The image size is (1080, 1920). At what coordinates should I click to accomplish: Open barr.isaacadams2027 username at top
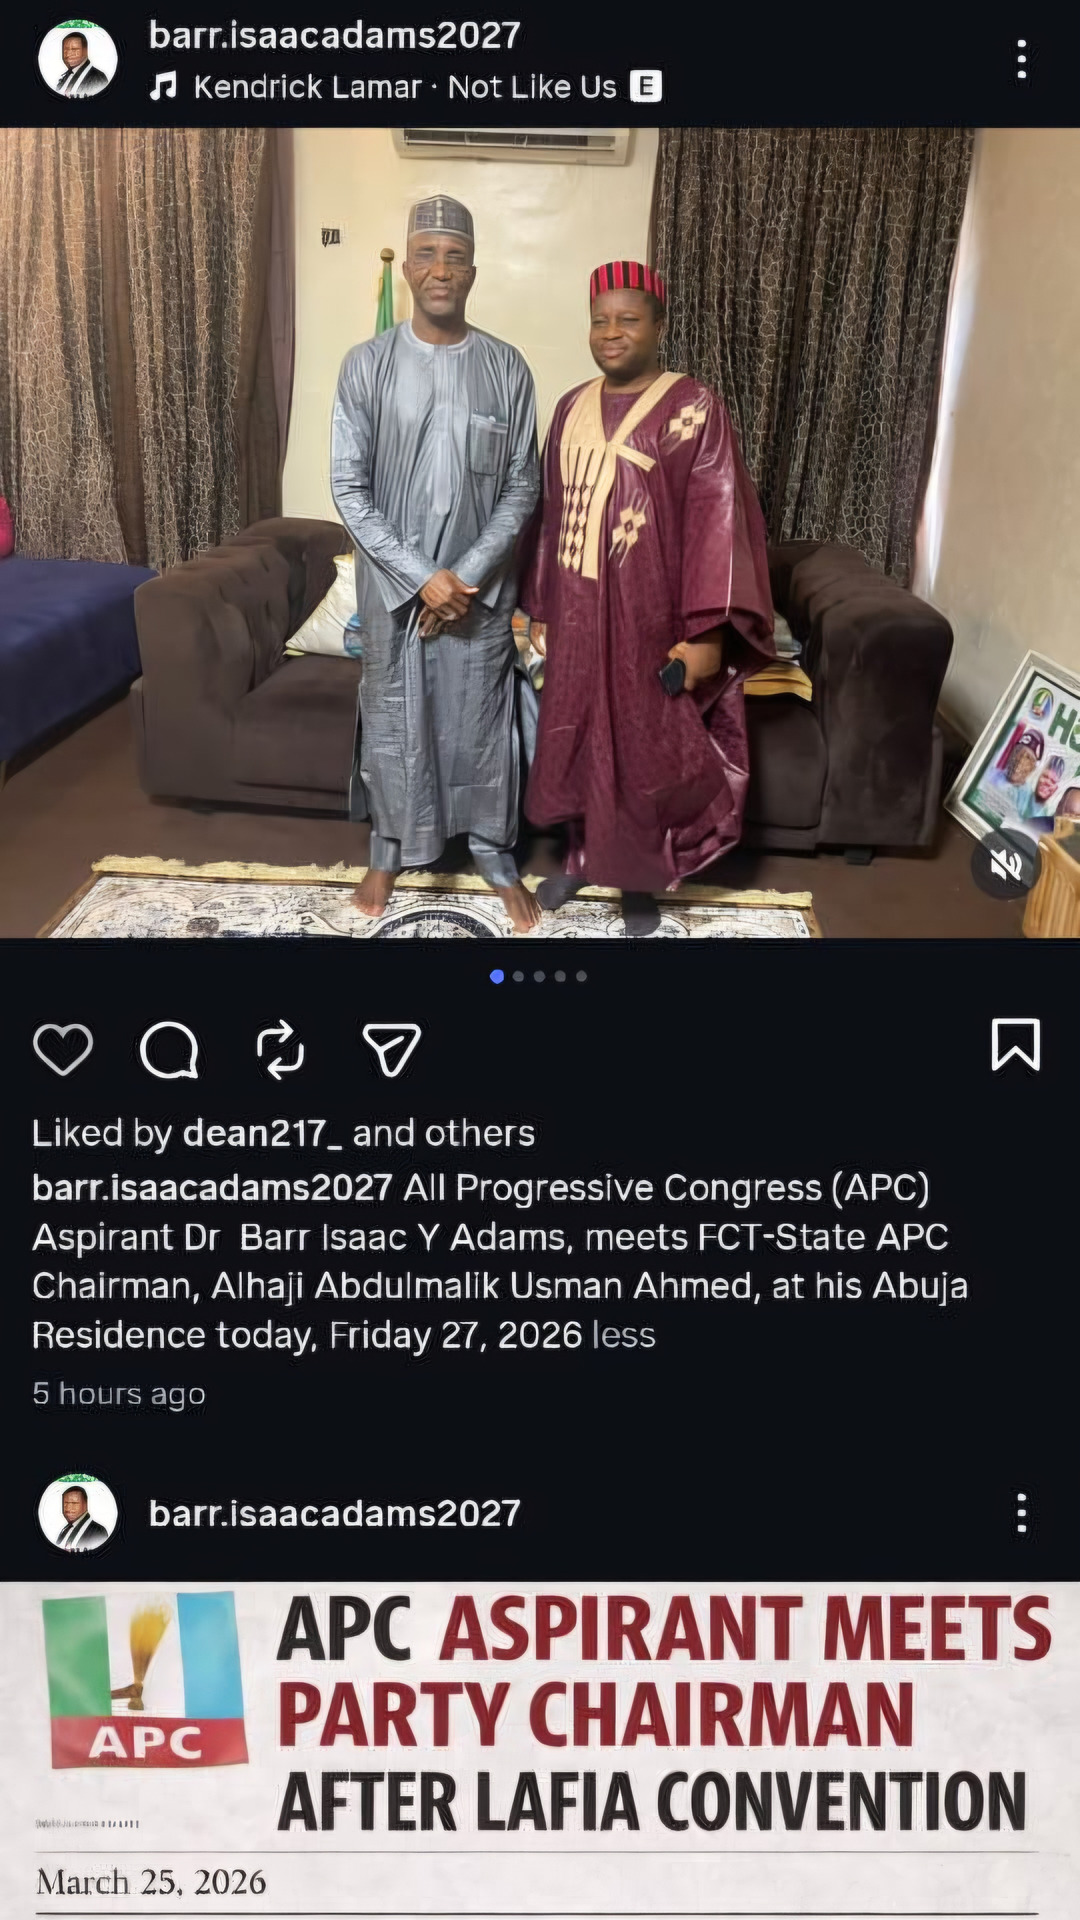tap(334, 35)
